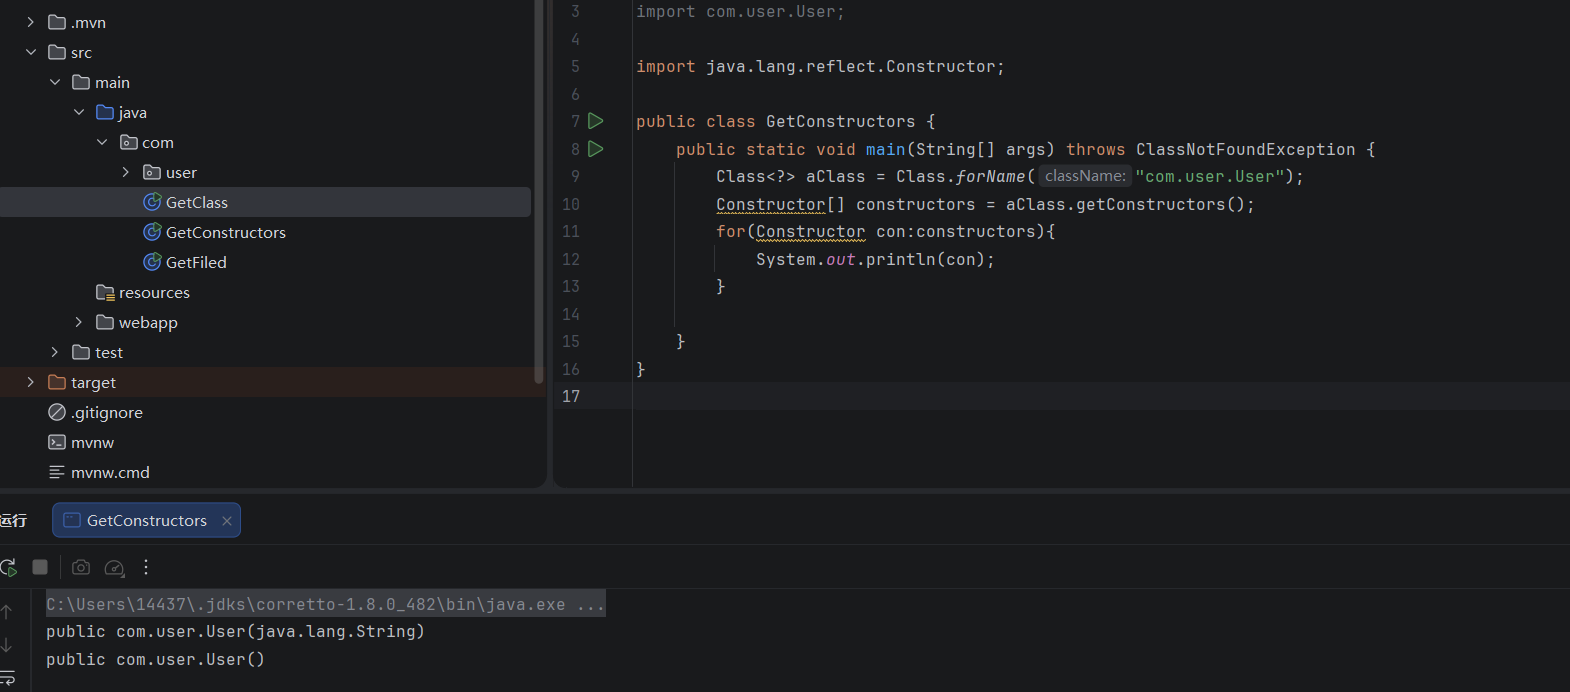
Task: Run class from line 7 gutter arrow
Action: point(596,121)
